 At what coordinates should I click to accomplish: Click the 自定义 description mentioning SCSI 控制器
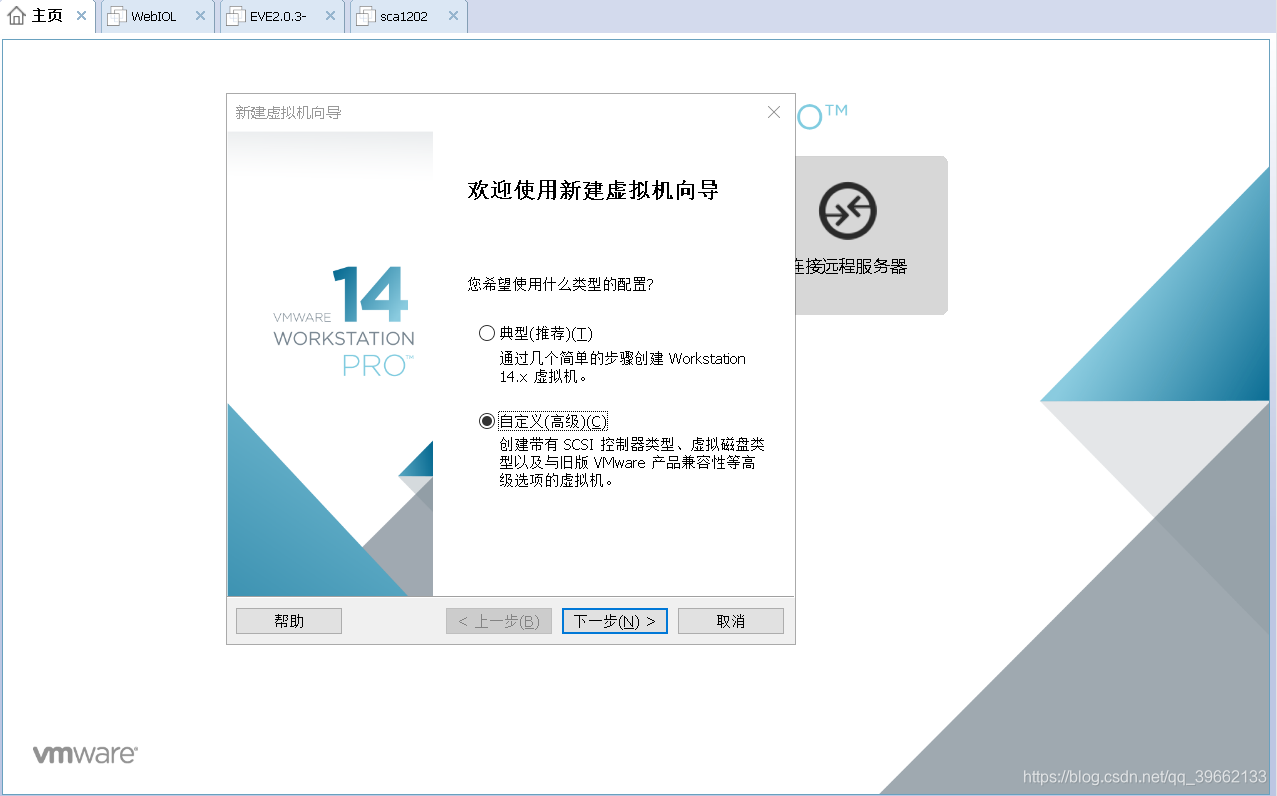[632, 462]
